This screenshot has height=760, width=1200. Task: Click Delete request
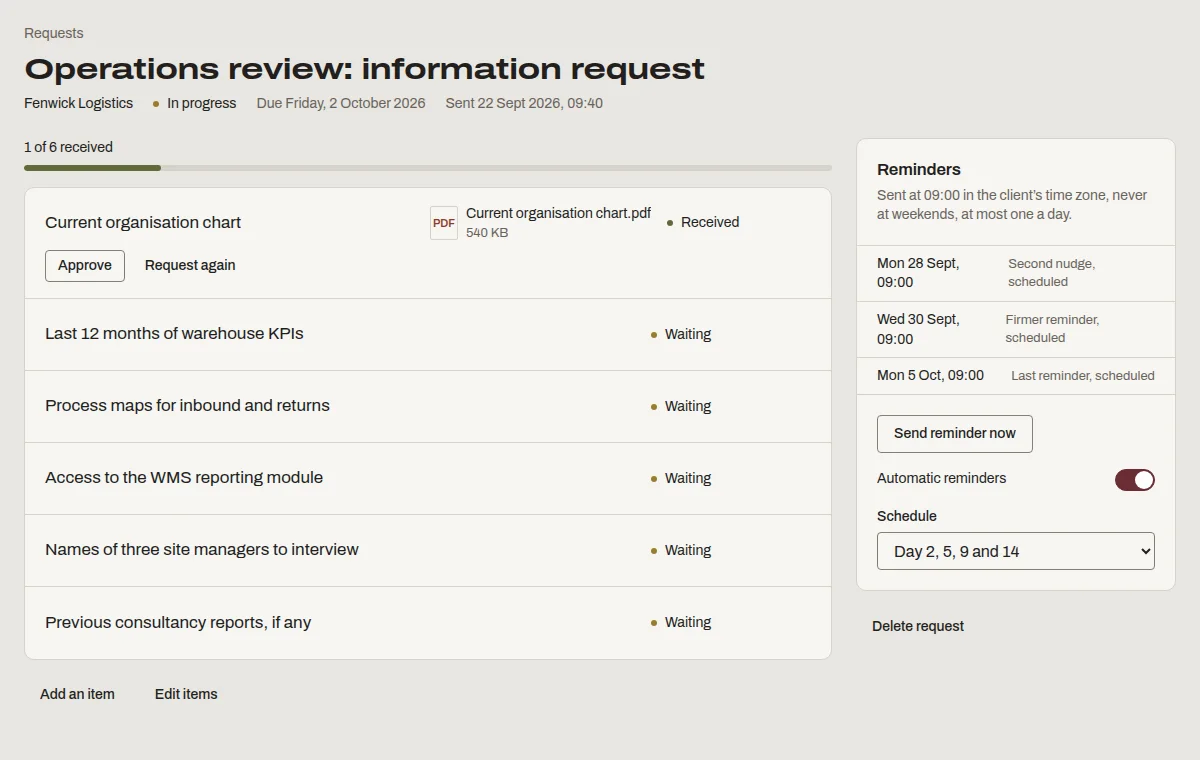click(x=918, y=626)
